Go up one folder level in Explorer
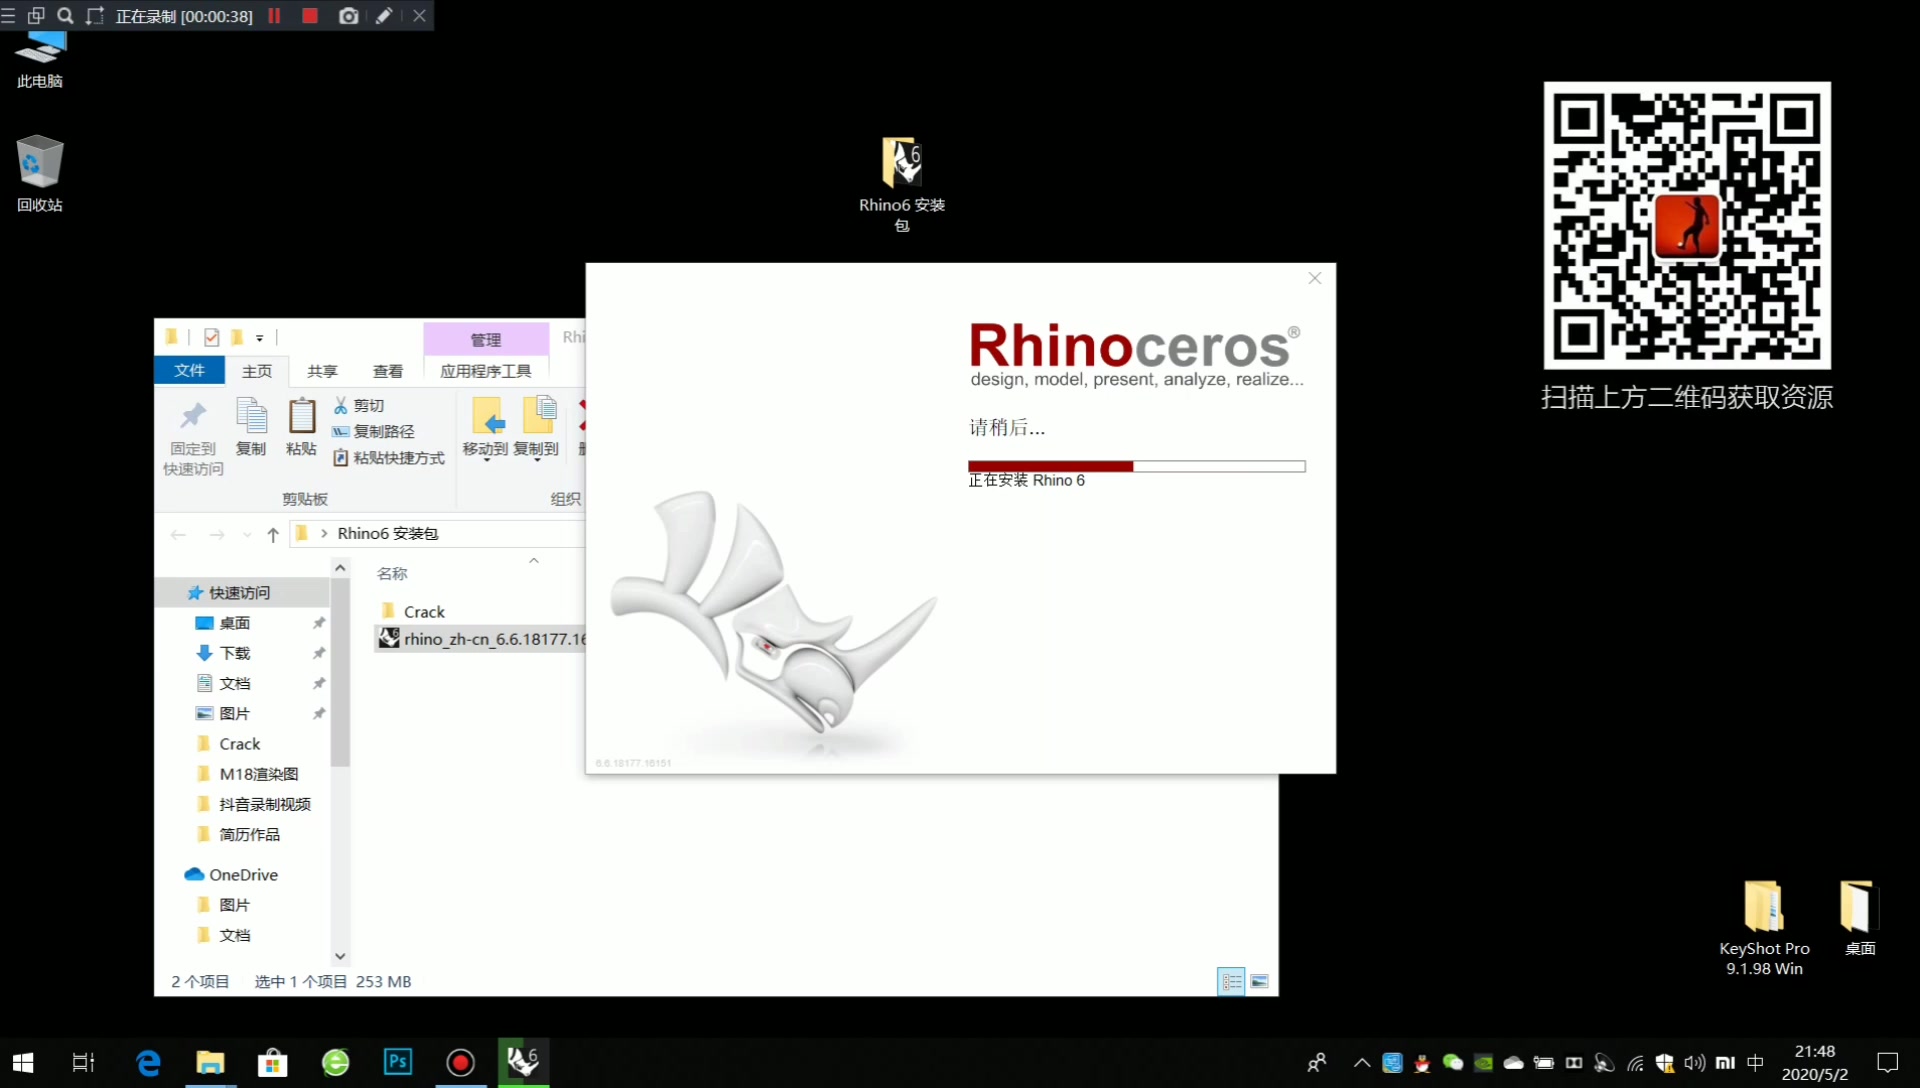 click(273, 534)
